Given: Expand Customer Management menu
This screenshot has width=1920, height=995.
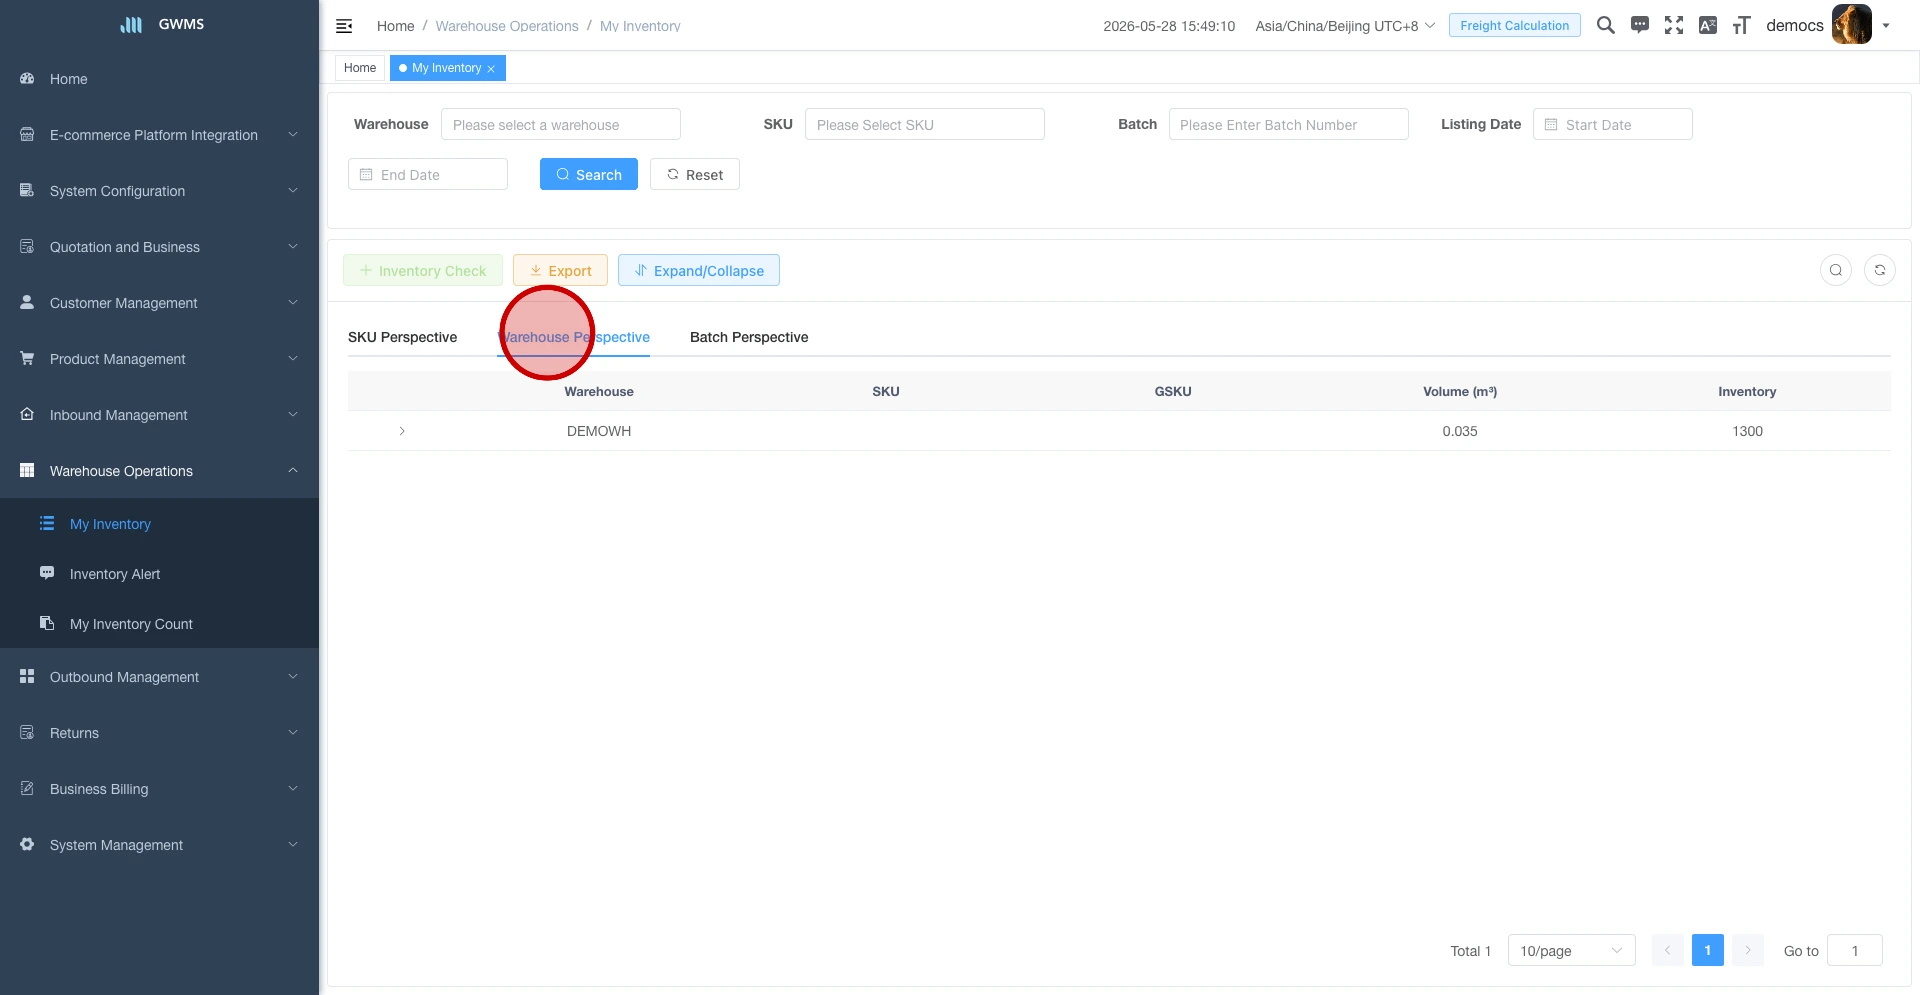Looking at the screenshot, I should coord(159,303).
